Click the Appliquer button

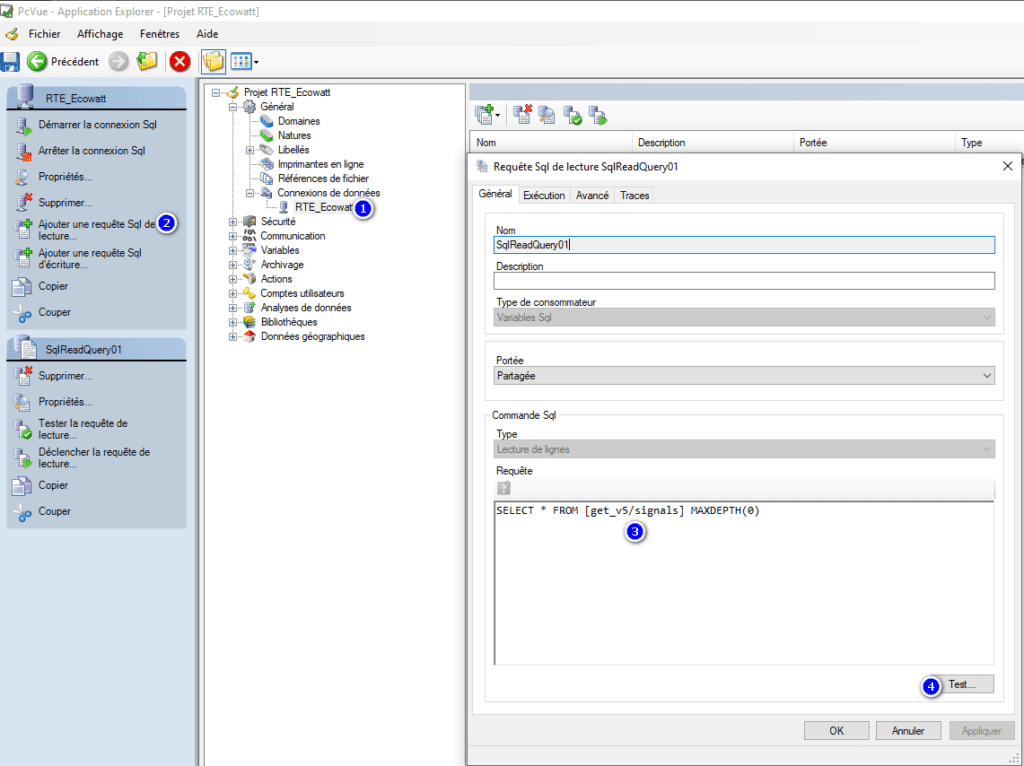[981, 731]
